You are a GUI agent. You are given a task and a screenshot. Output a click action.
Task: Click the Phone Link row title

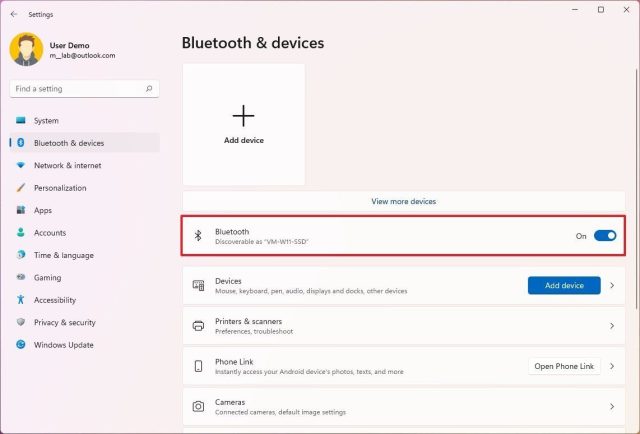click(x=234, y=362)
